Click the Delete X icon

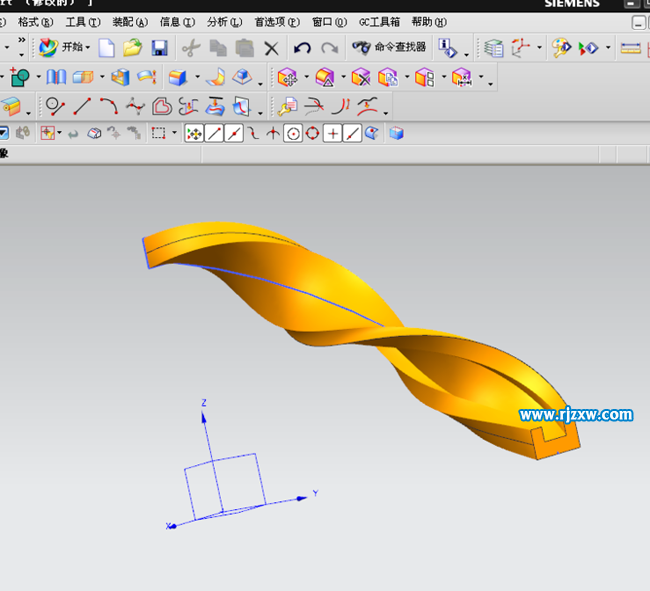pyautogui.click(x=271, y=47)
